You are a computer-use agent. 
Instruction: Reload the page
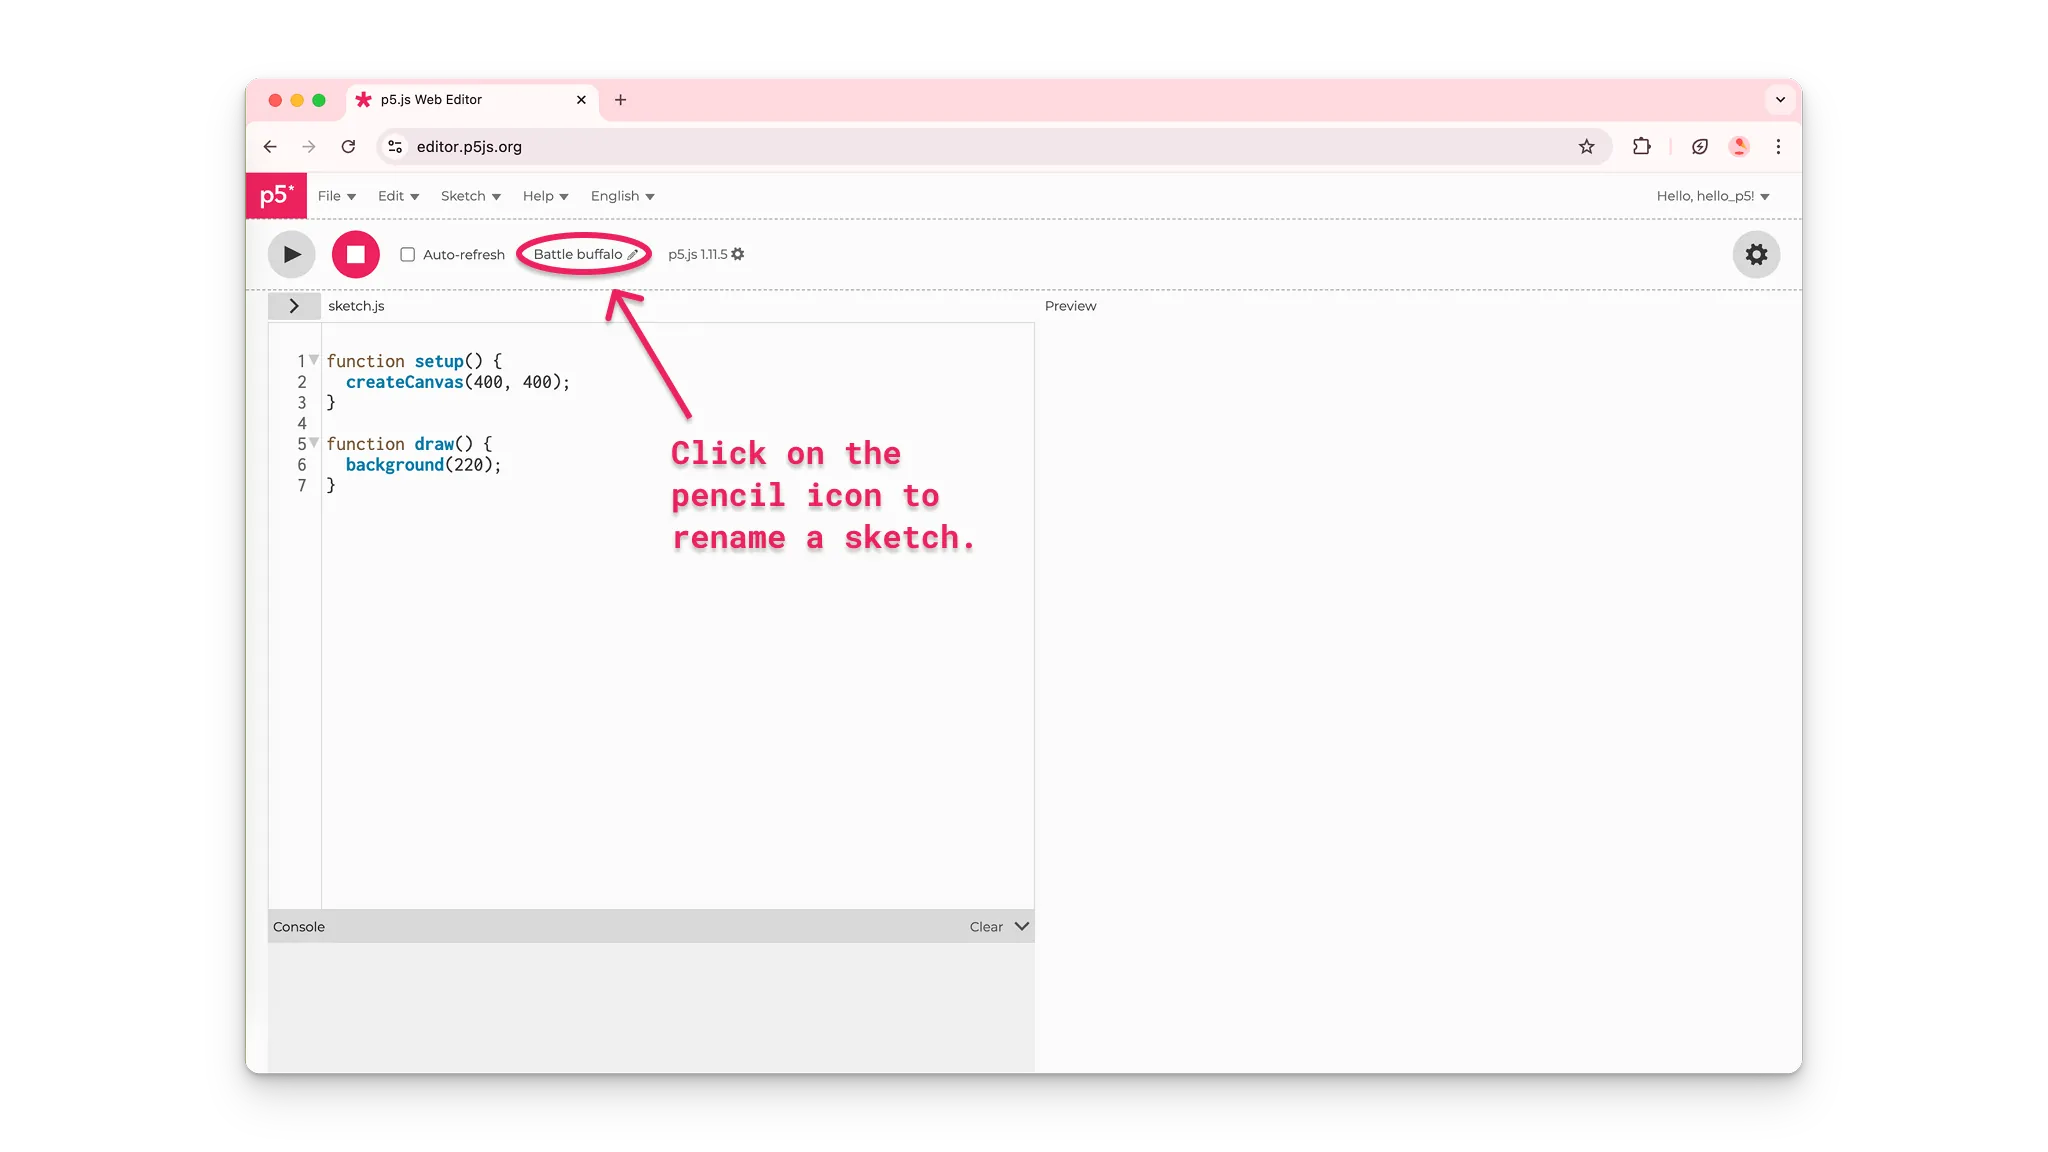[349, 146]
